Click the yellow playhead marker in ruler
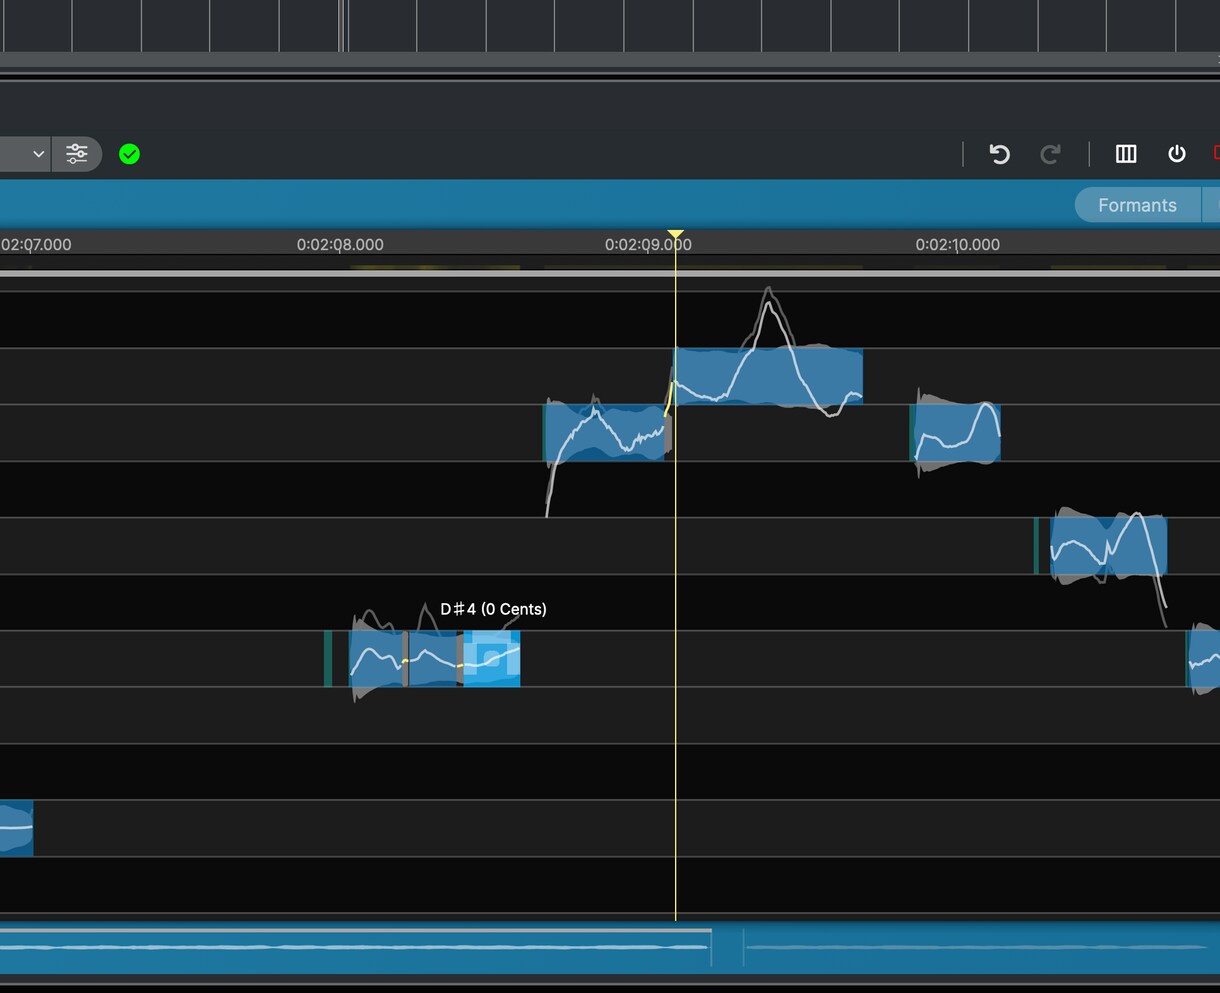This screenshot has height=993, width=1220. tap(676, 236)
